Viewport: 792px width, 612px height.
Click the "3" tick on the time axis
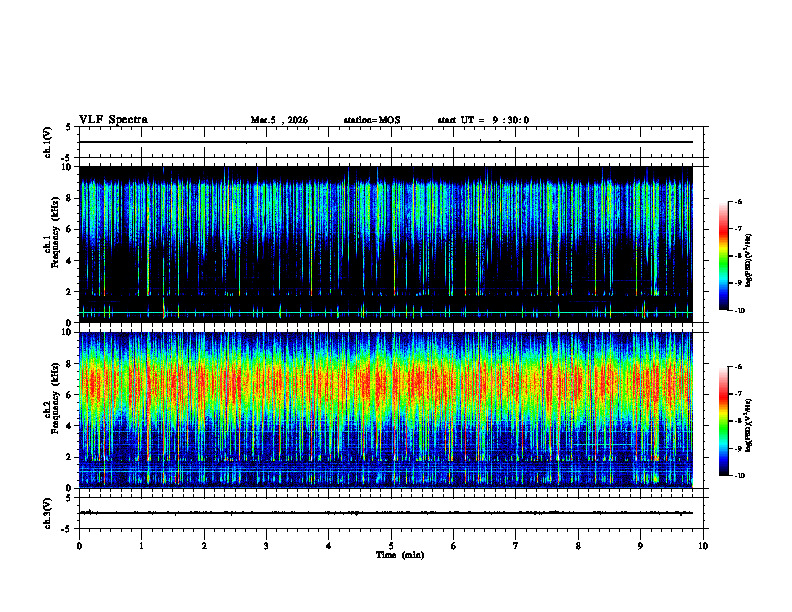click(266, 546)
